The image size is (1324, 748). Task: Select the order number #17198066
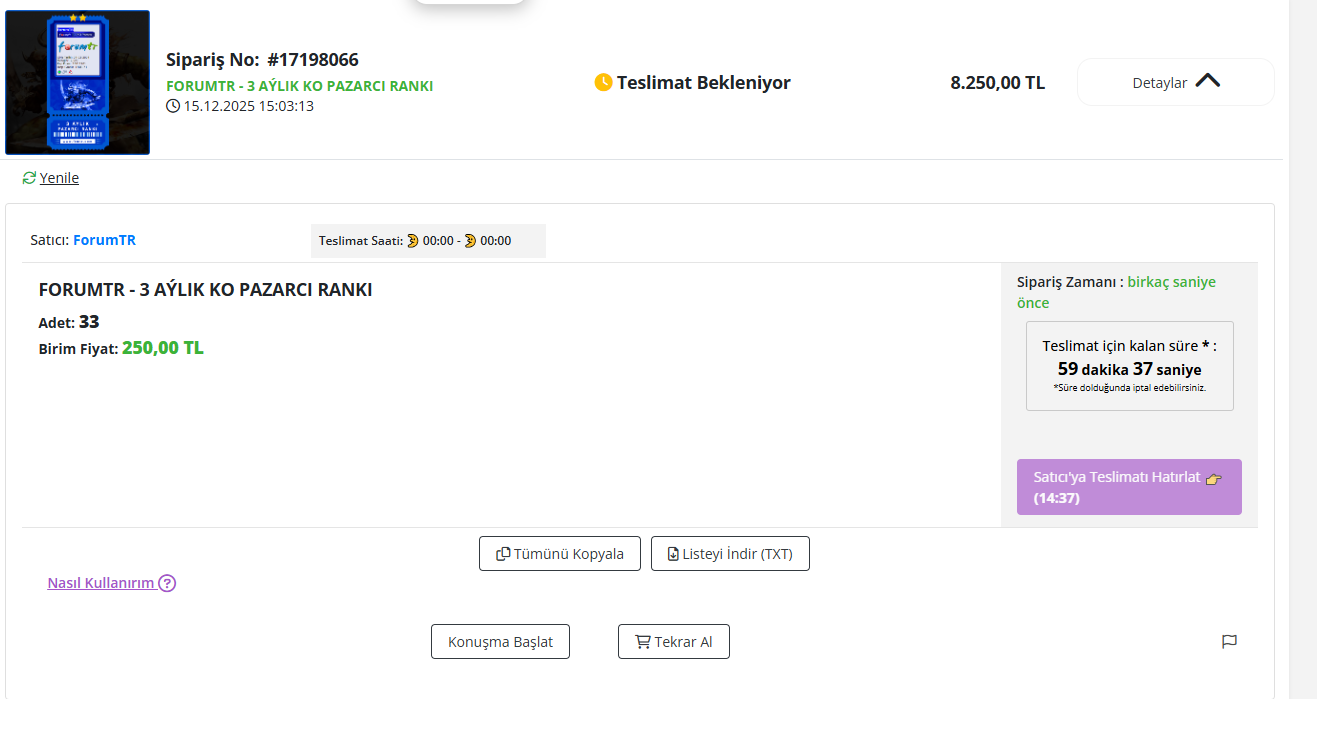313,60
